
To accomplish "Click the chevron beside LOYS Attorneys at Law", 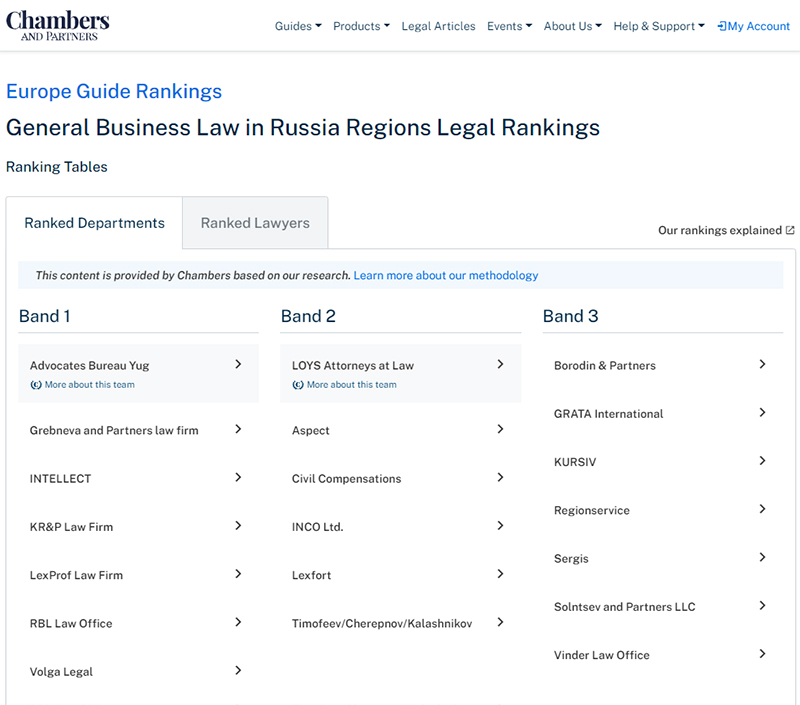I will (501, 364).
